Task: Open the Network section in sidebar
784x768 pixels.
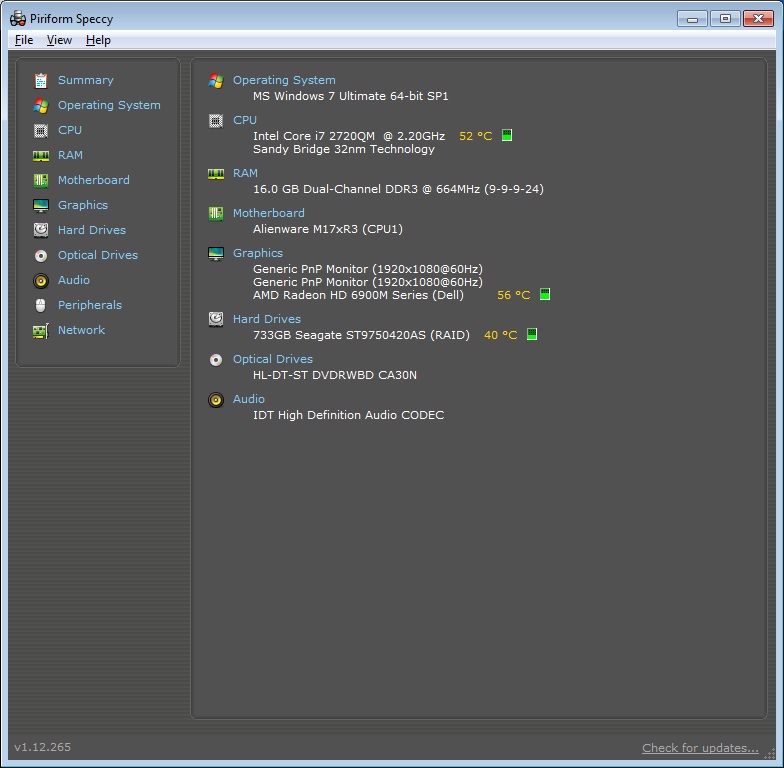Action: 81,330
